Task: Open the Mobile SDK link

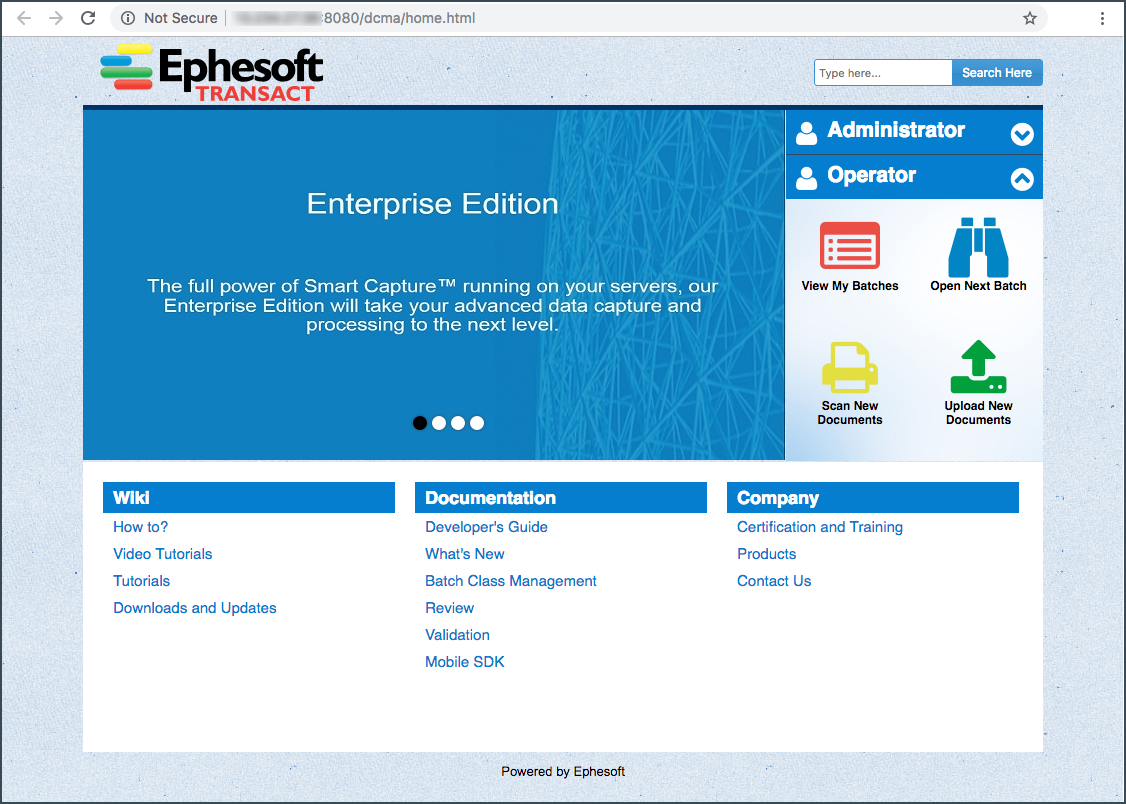Action: [465, 662]
